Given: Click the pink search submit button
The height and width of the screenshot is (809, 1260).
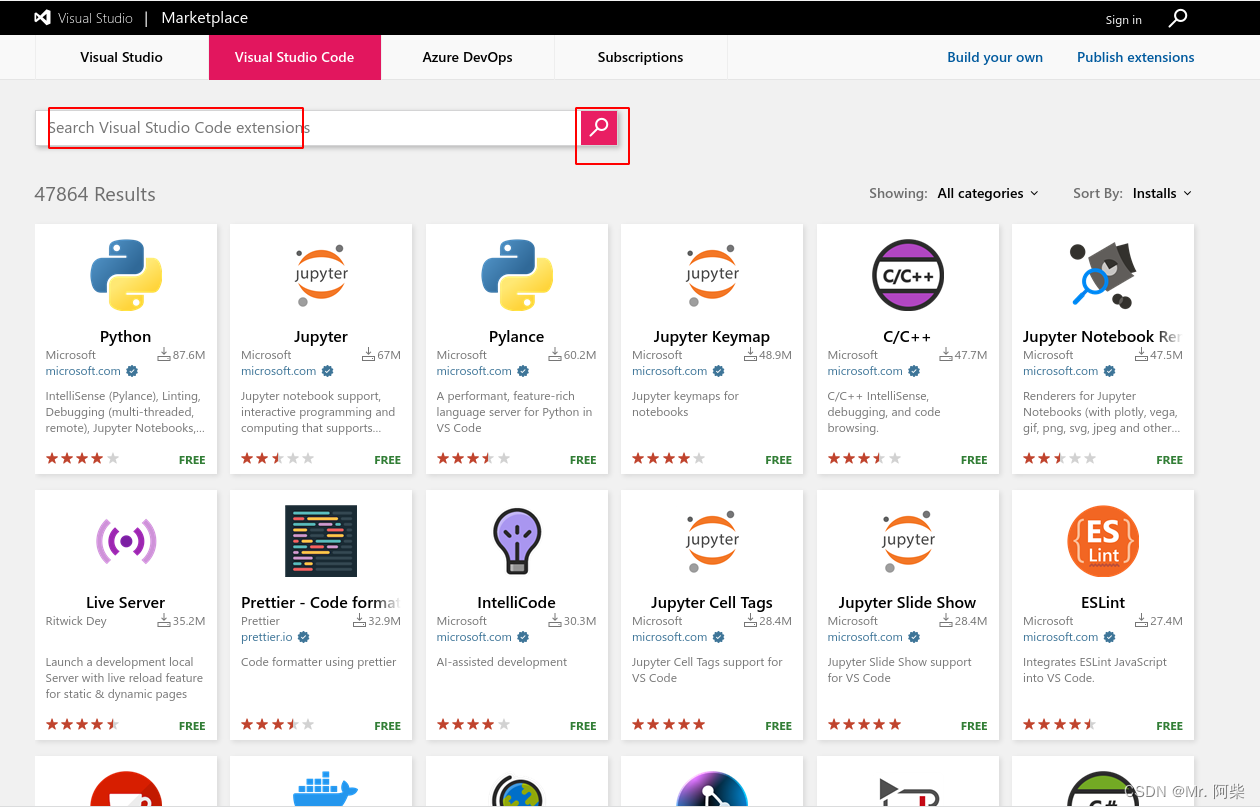Looking at the screenshot, I should 599,127.
